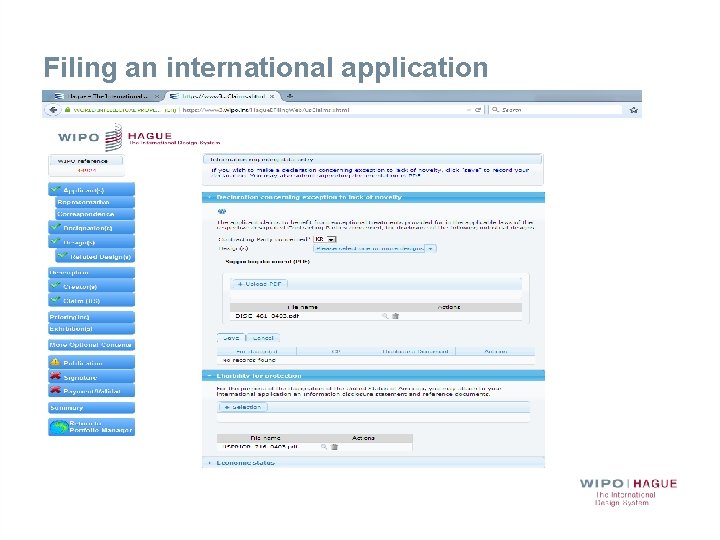720x540 pixels.
Task: Click the Cancel button
Action: coord(263,338)
